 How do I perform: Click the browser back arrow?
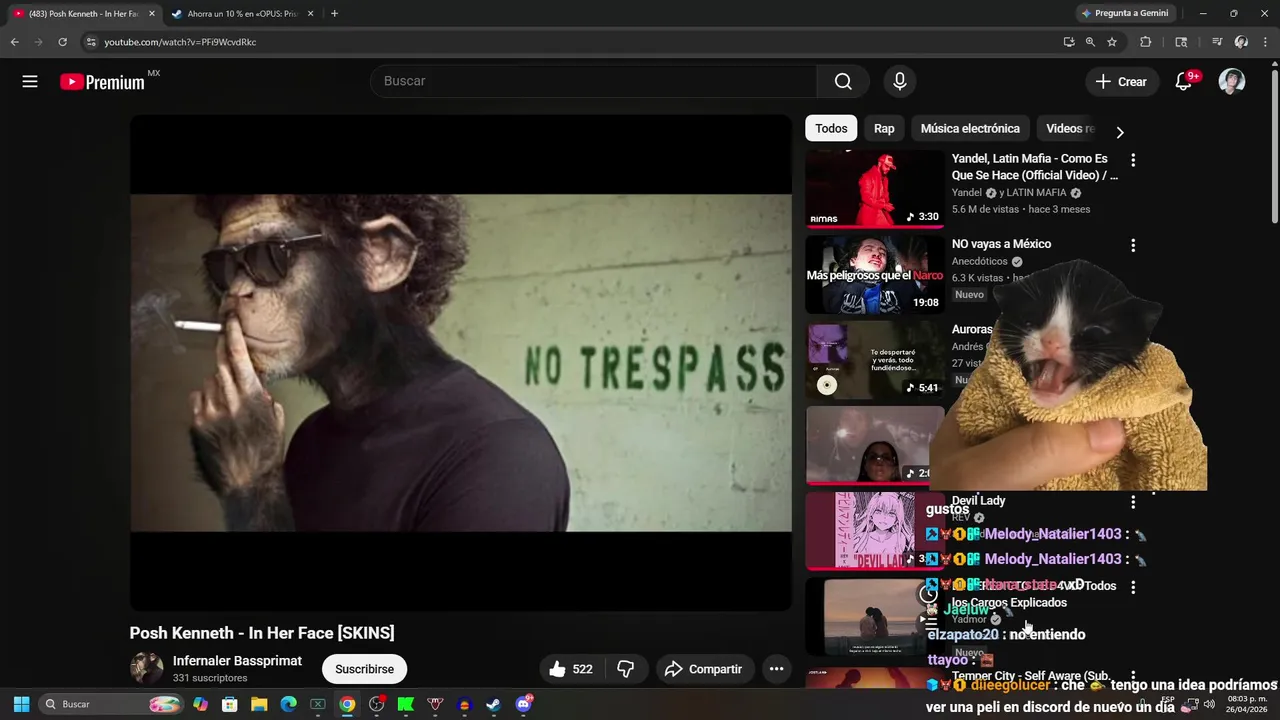point(14,42)
